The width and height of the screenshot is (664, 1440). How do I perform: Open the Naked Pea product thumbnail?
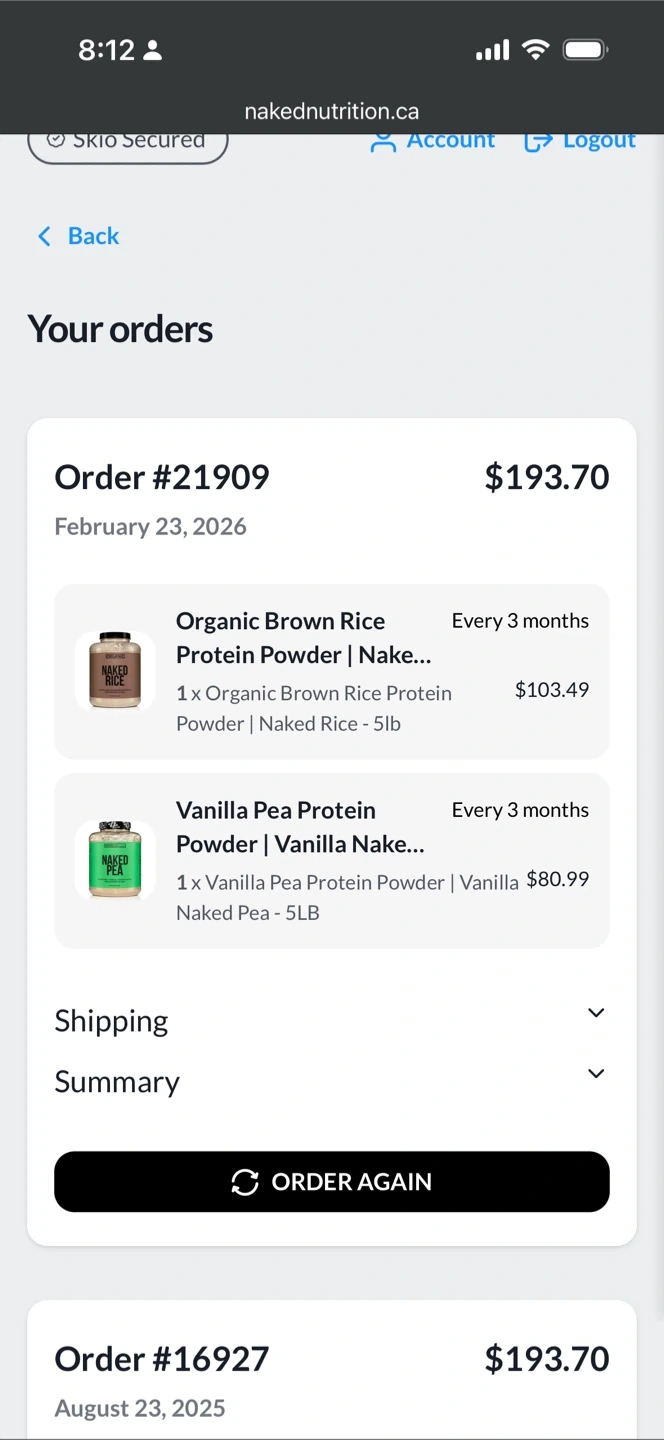tap(115, 860)
